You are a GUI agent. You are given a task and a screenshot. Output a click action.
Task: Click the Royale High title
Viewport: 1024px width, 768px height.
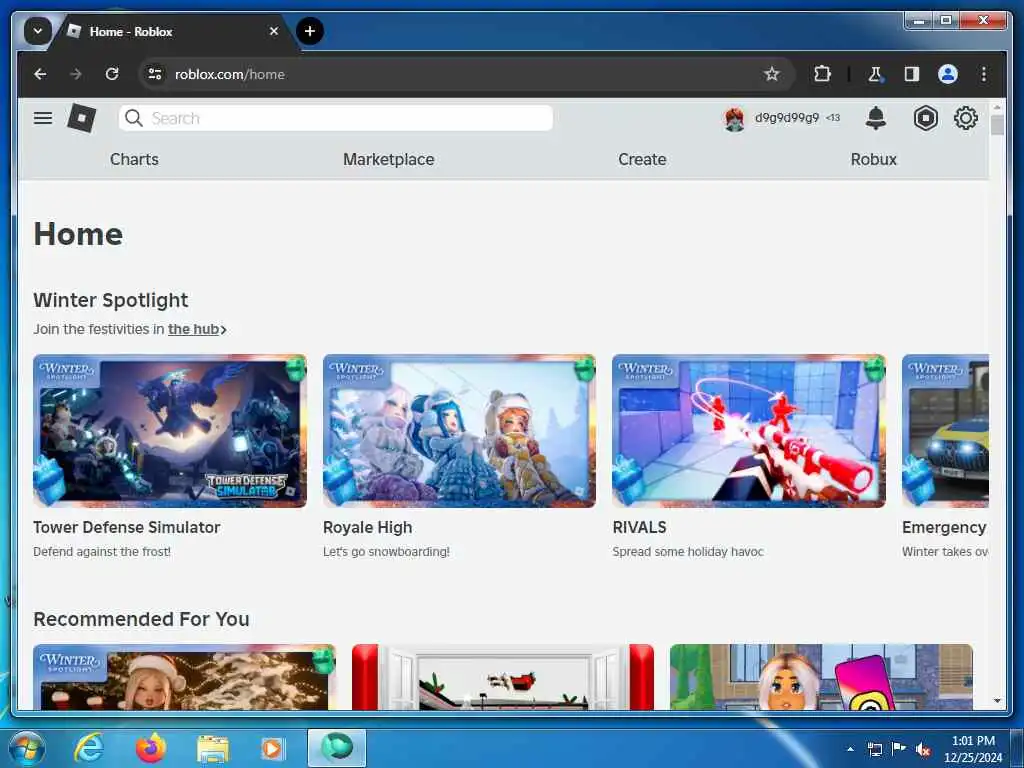click(368, 527)
